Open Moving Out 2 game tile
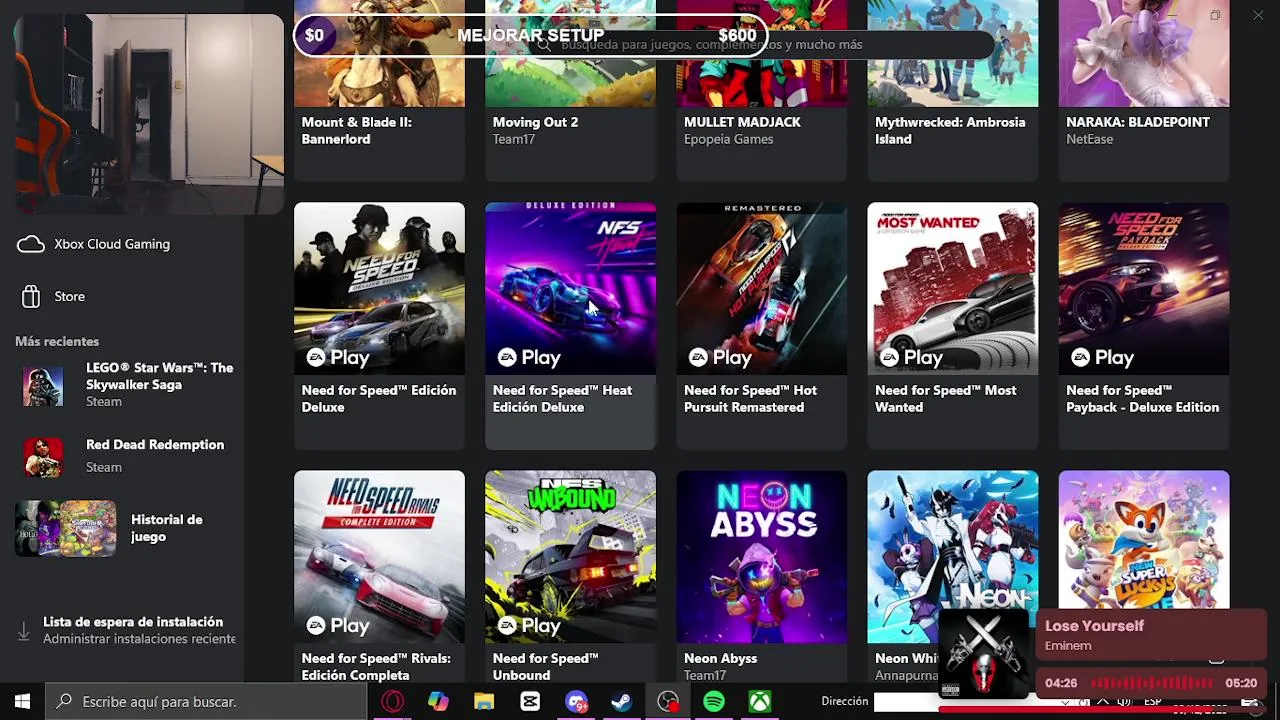 coord(570,90)
